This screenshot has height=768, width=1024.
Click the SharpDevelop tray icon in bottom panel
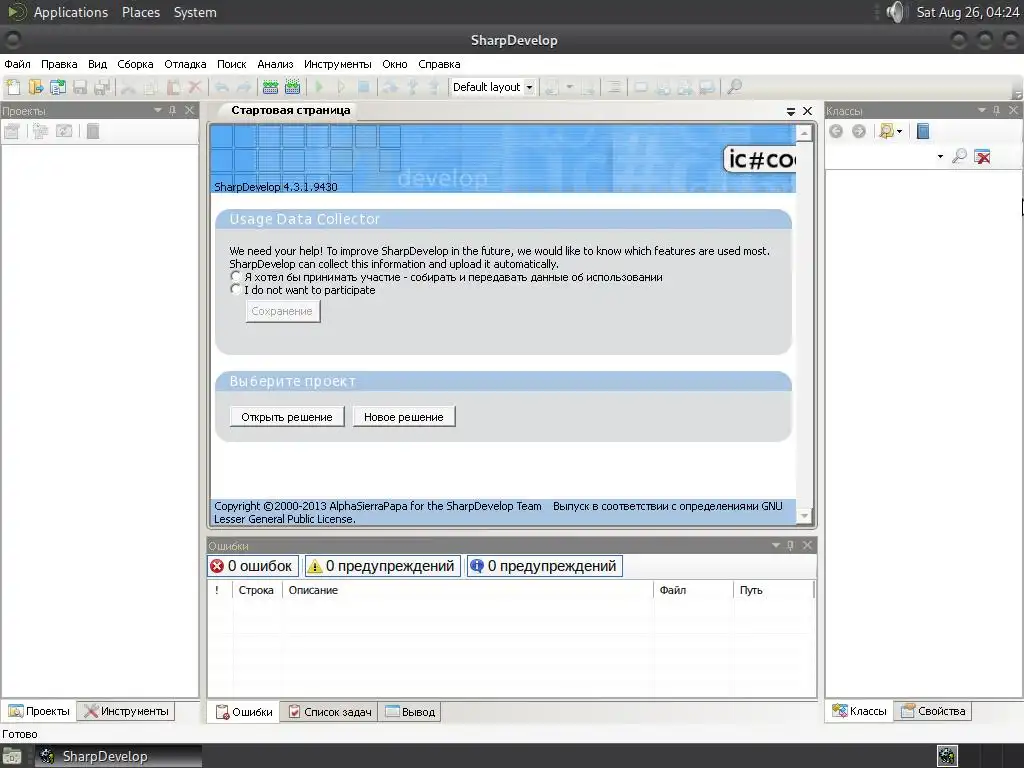(947, 756)
